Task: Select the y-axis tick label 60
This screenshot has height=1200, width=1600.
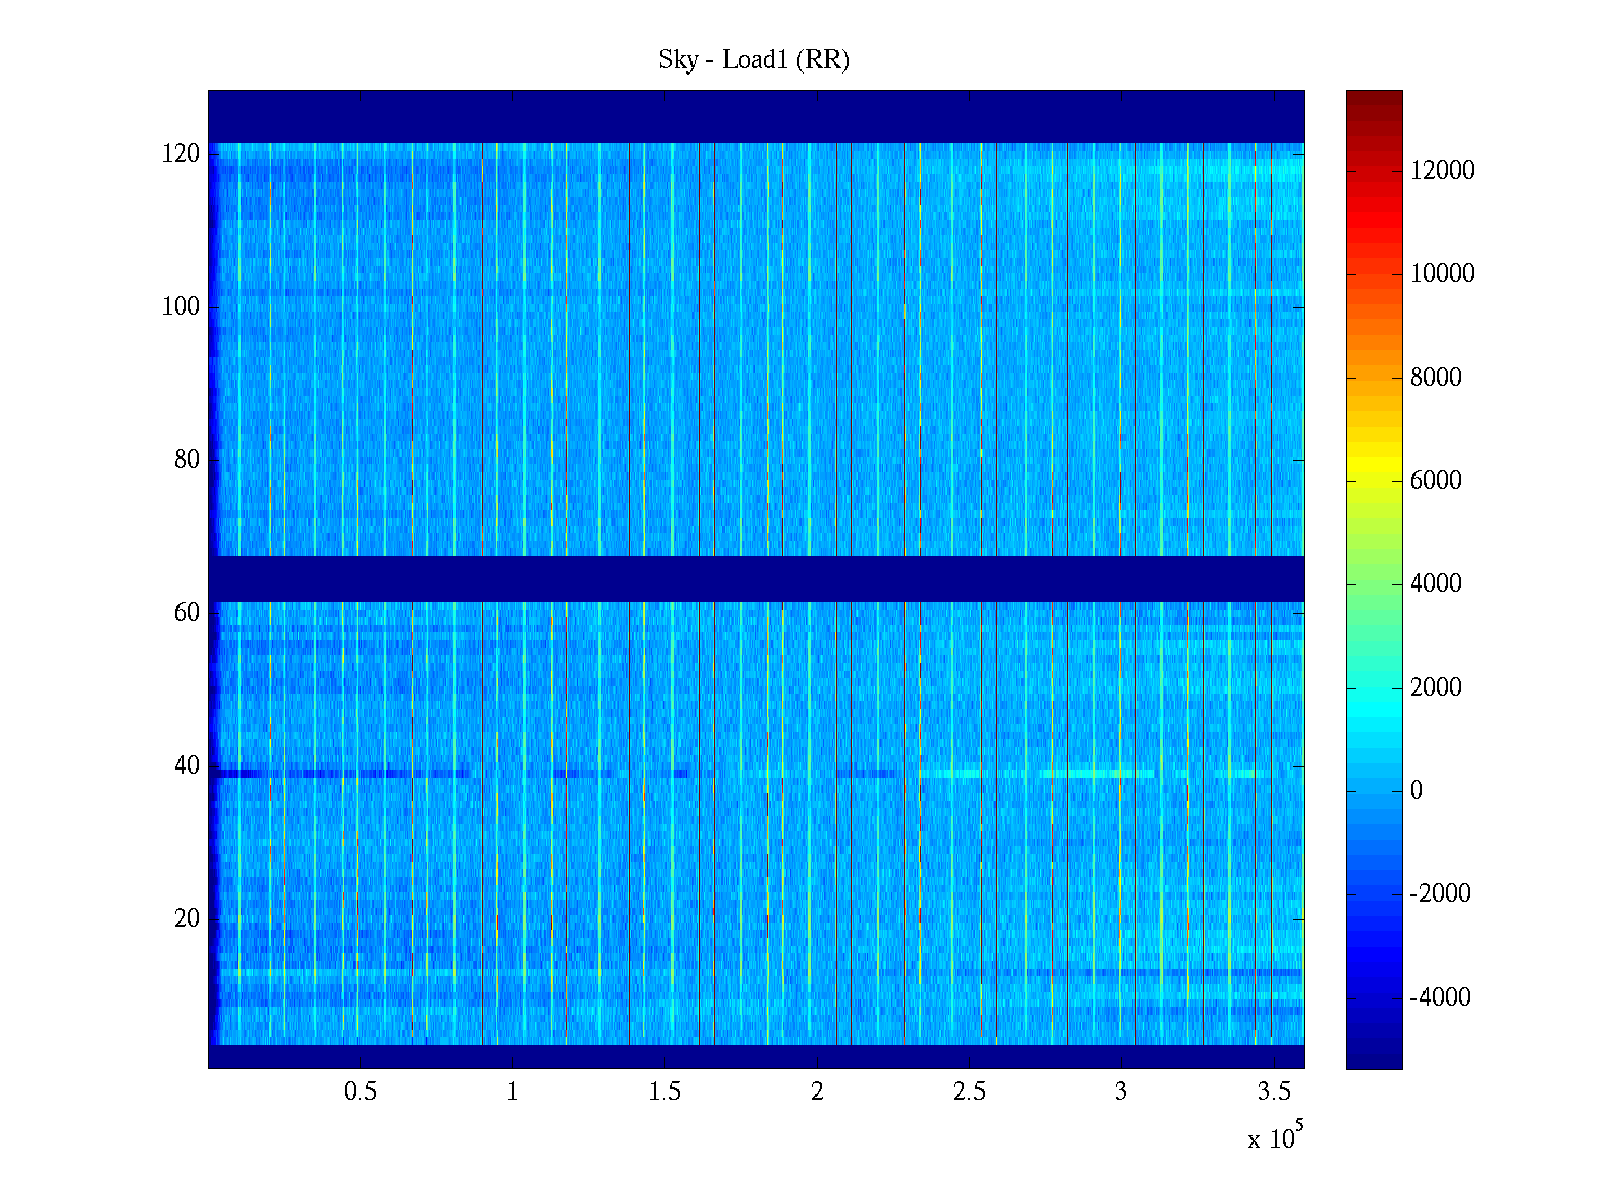Action: tap(186, 613)
